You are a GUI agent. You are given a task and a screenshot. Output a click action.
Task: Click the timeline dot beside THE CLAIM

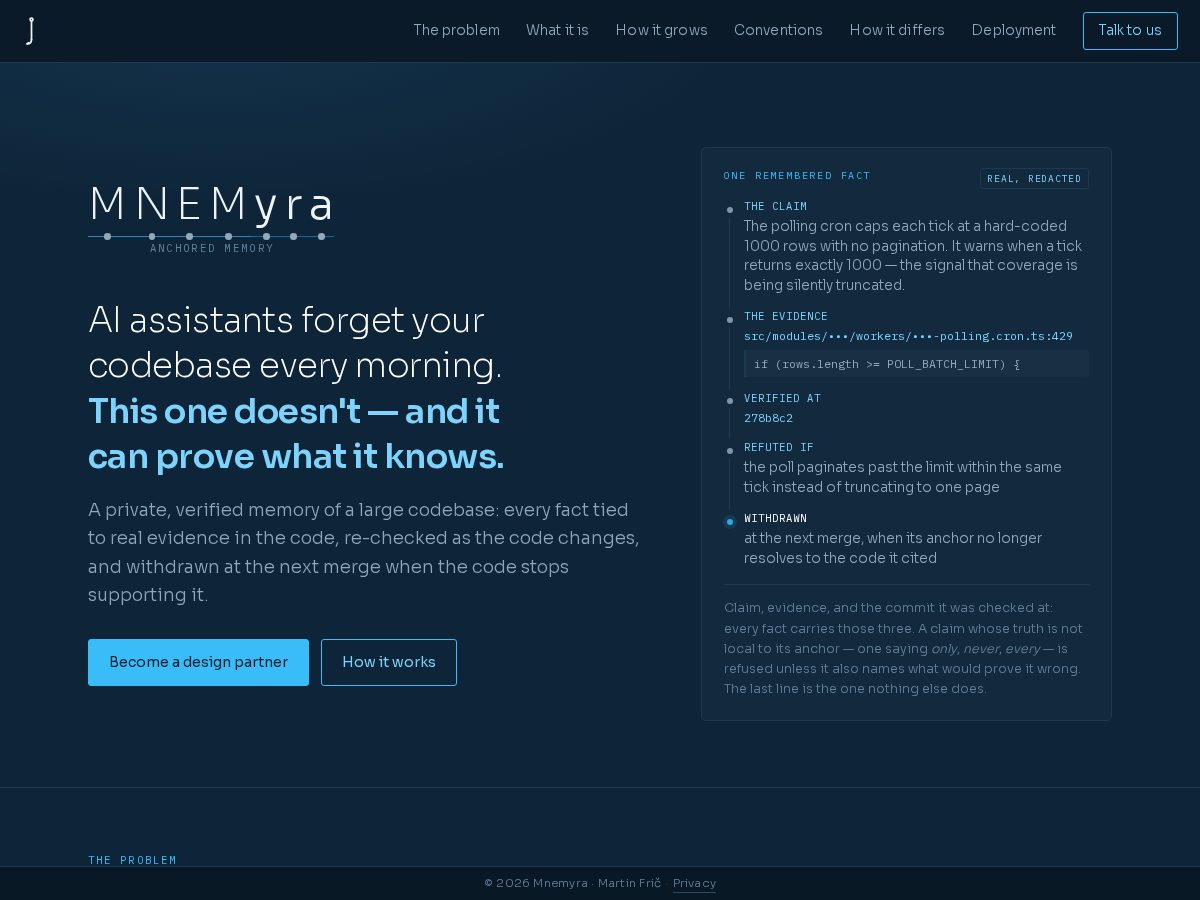pos(730,210)
